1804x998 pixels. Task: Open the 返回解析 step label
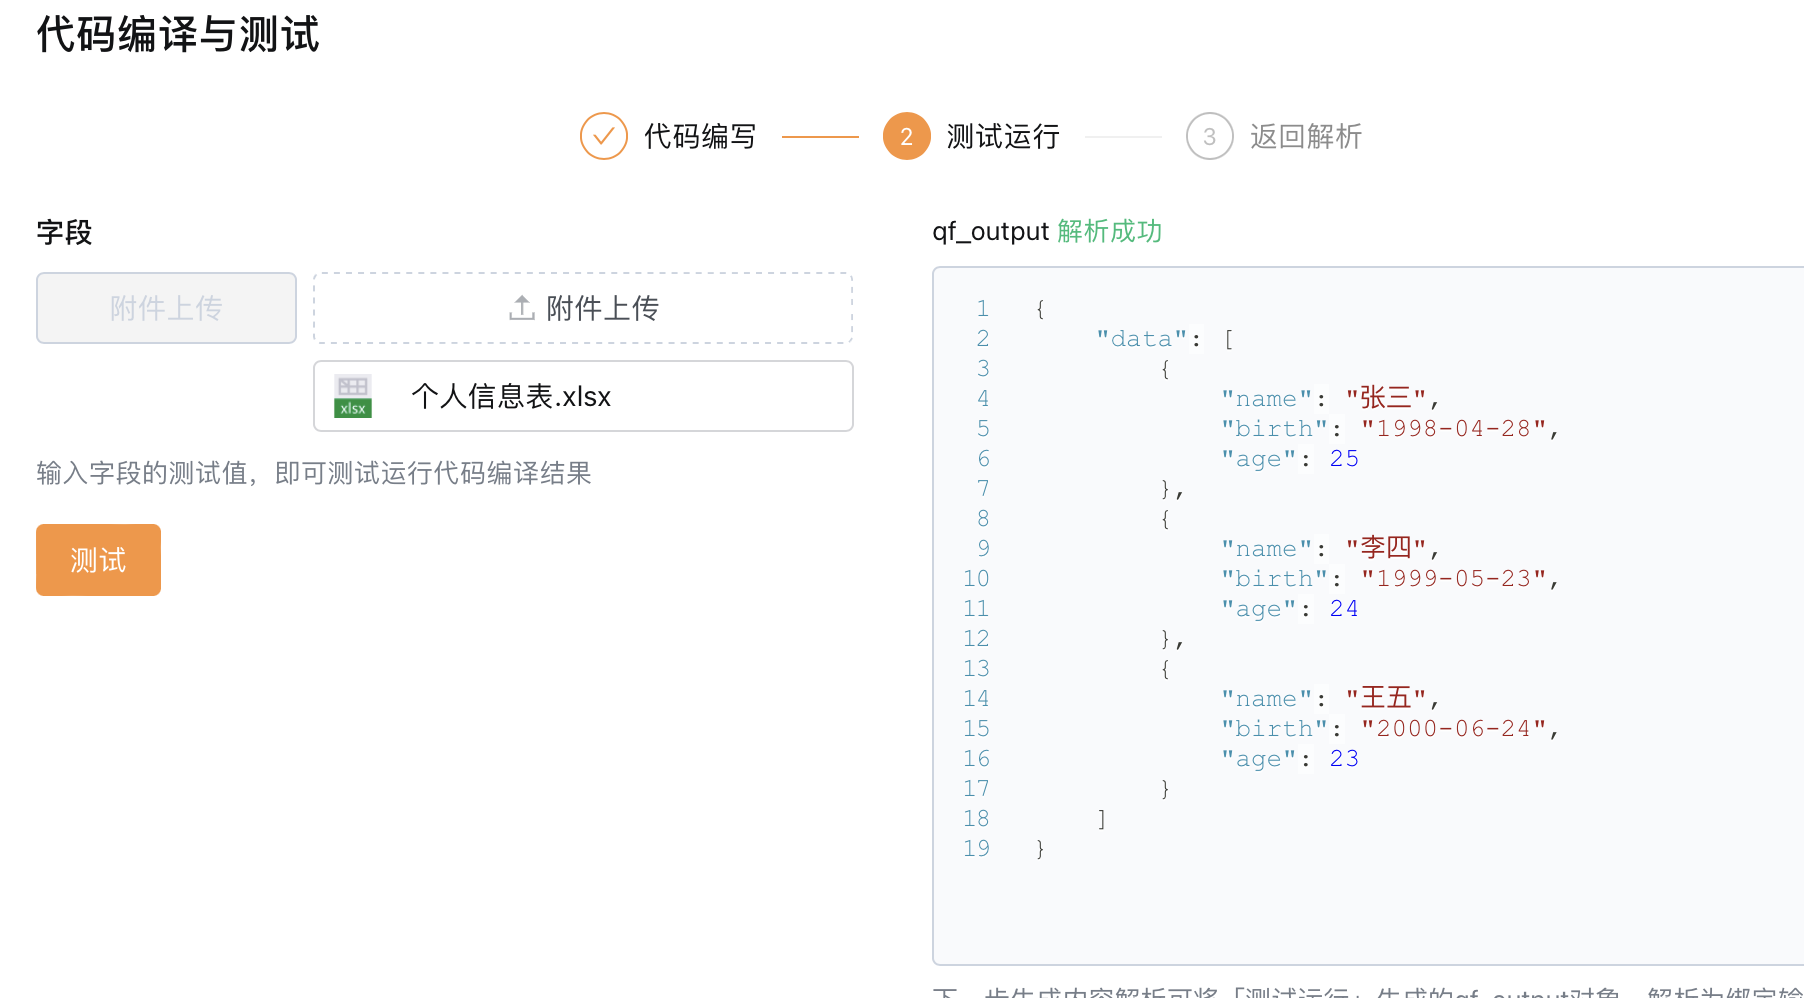(x=1306, y=136)
